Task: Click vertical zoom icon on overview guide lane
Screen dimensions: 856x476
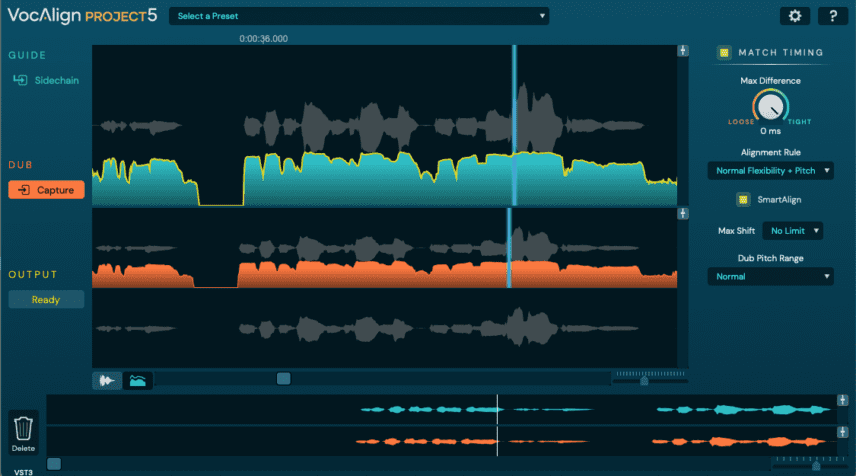Action: (x=842, y=400)
